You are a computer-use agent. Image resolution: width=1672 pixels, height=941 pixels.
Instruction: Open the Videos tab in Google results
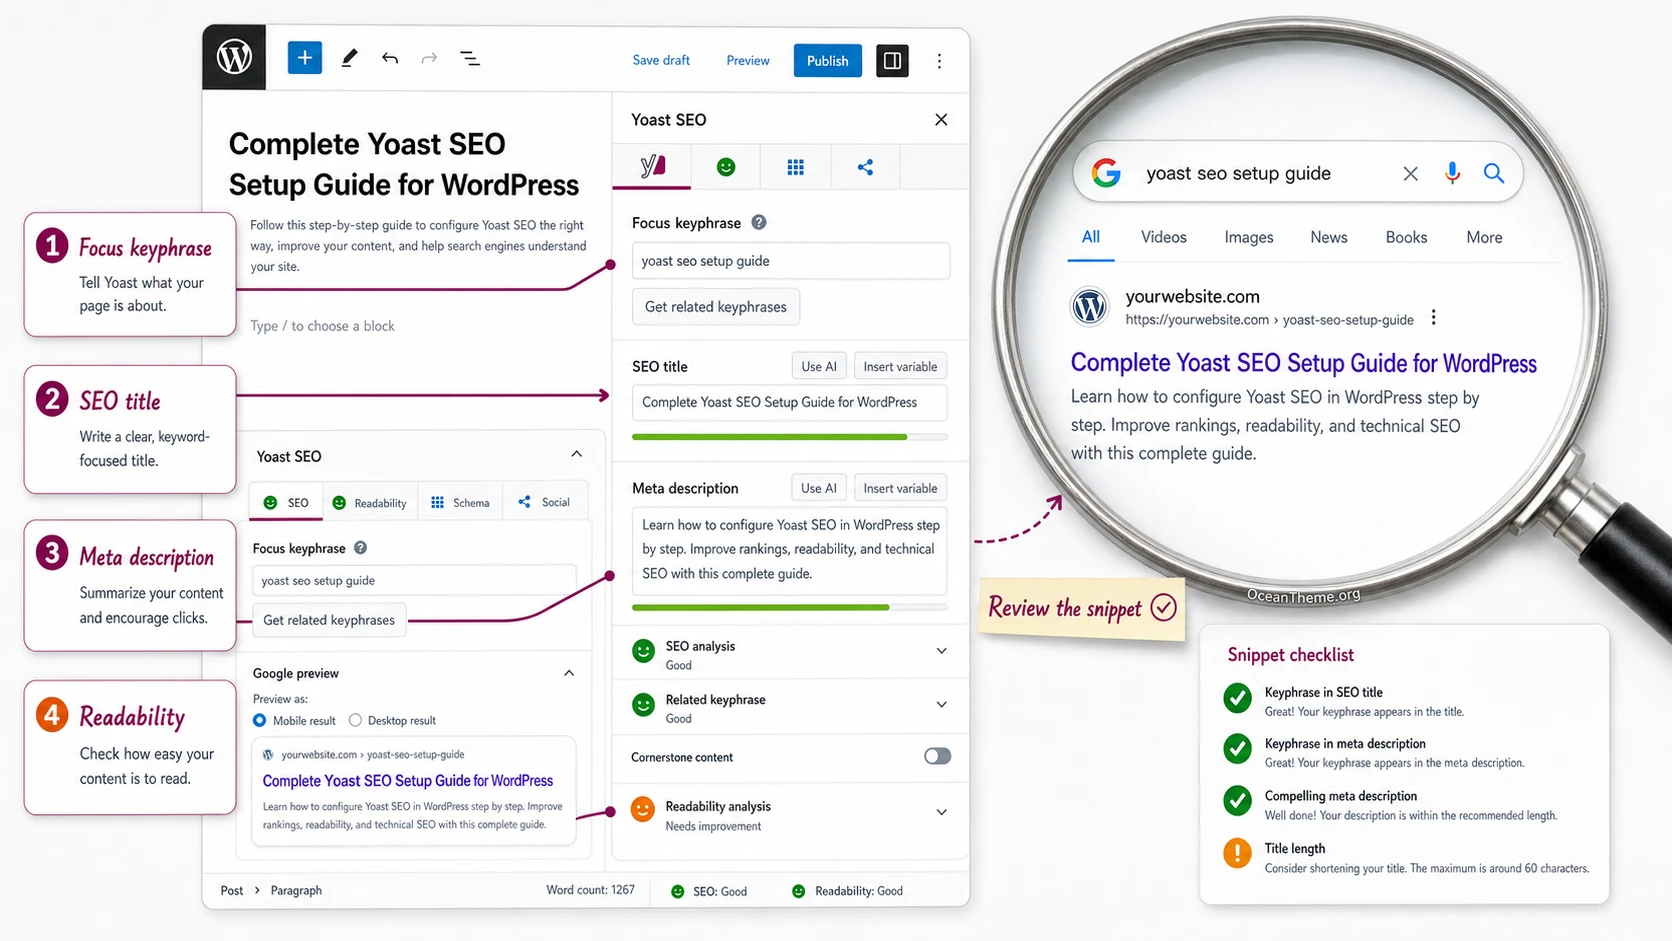pos(1164,237)
